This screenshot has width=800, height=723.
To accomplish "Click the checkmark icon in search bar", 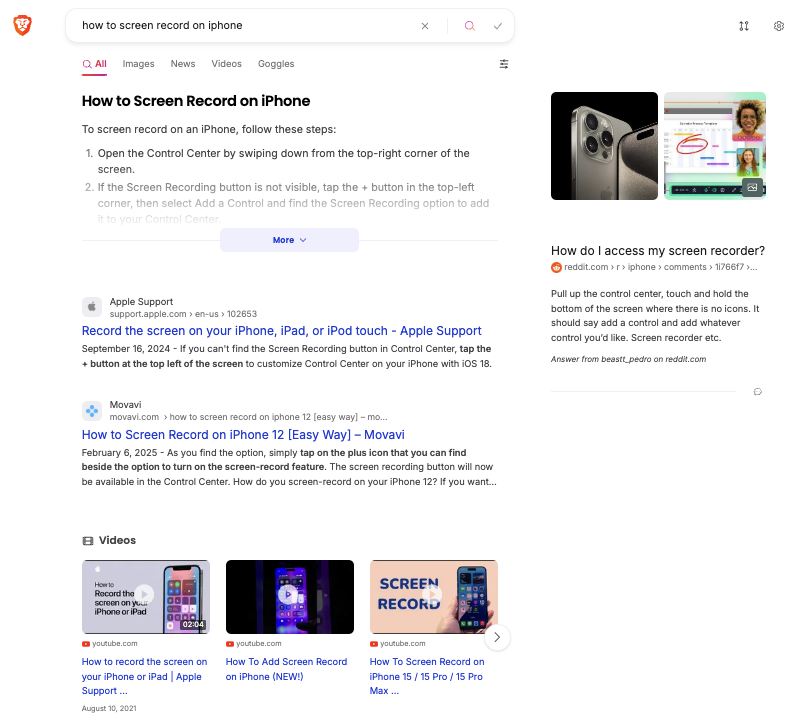I will point(498,26).
